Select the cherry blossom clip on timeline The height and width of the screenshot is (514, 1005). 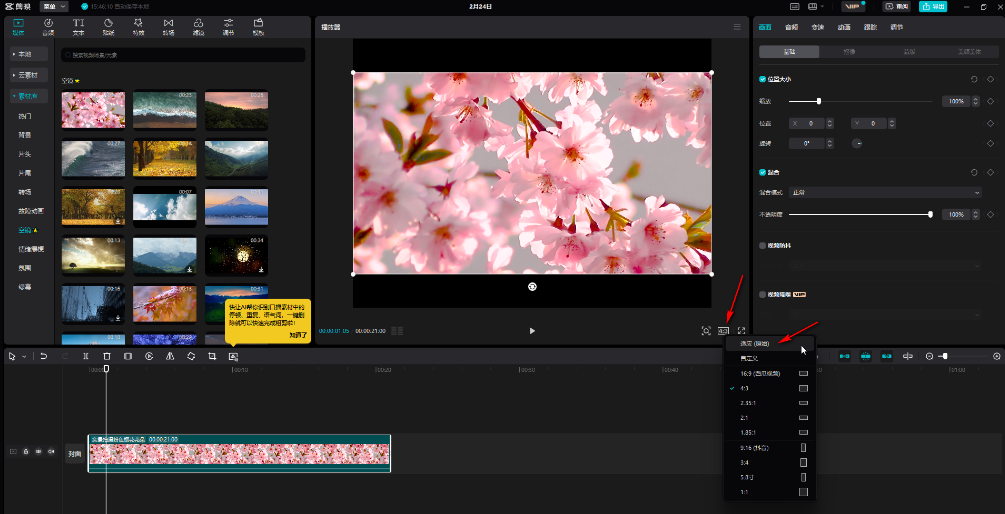[239, 455]
